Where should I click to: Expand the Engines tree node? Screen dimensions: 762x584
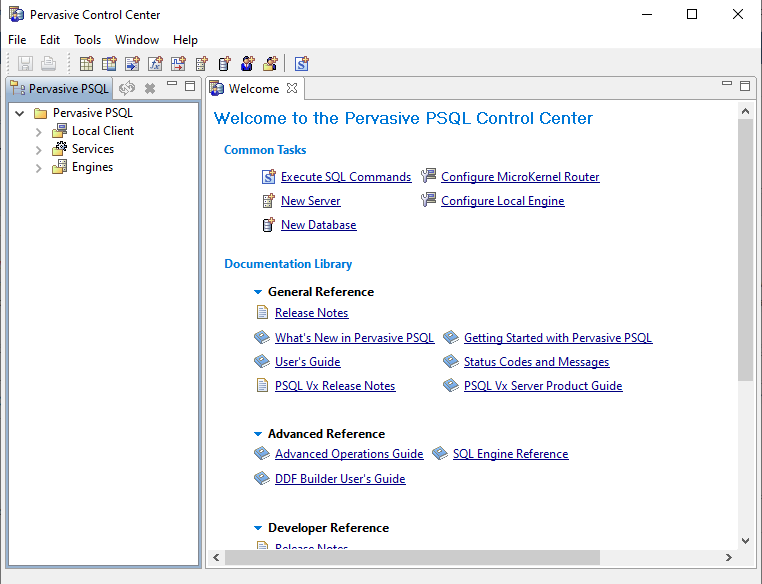[x=38, y=169]
